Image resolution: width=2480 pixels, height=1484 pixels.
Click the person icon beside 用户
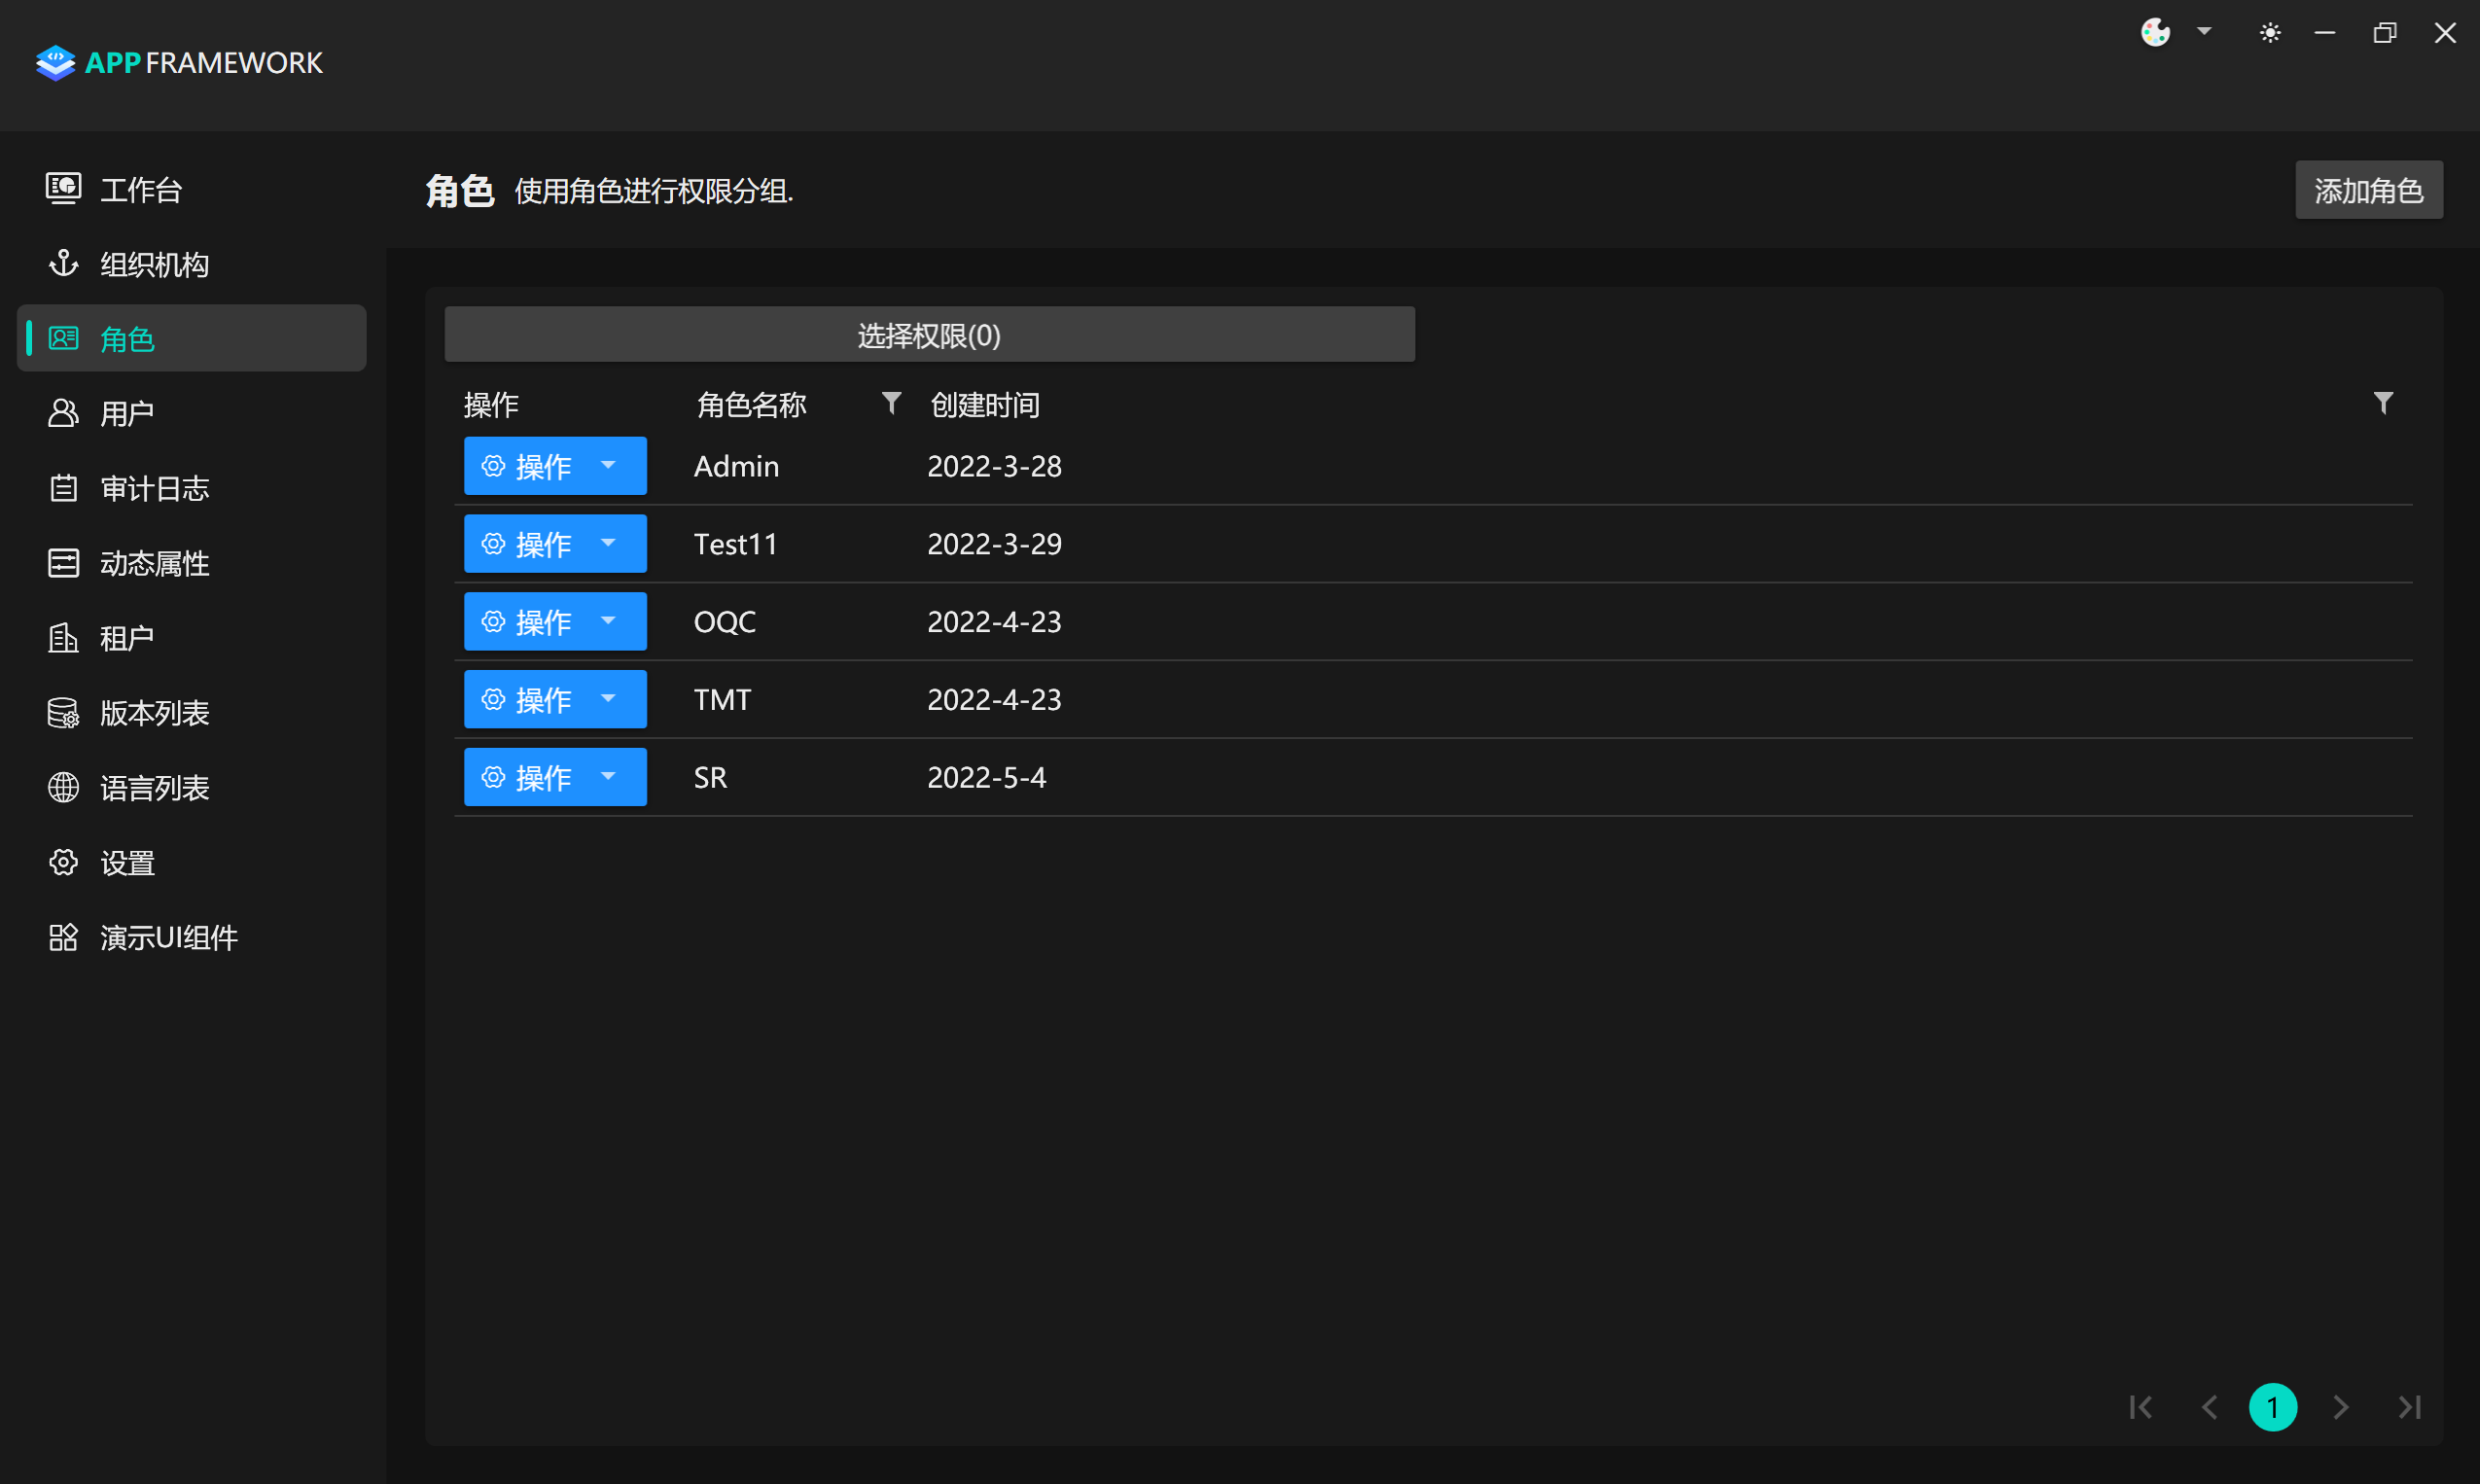(63, 413)
